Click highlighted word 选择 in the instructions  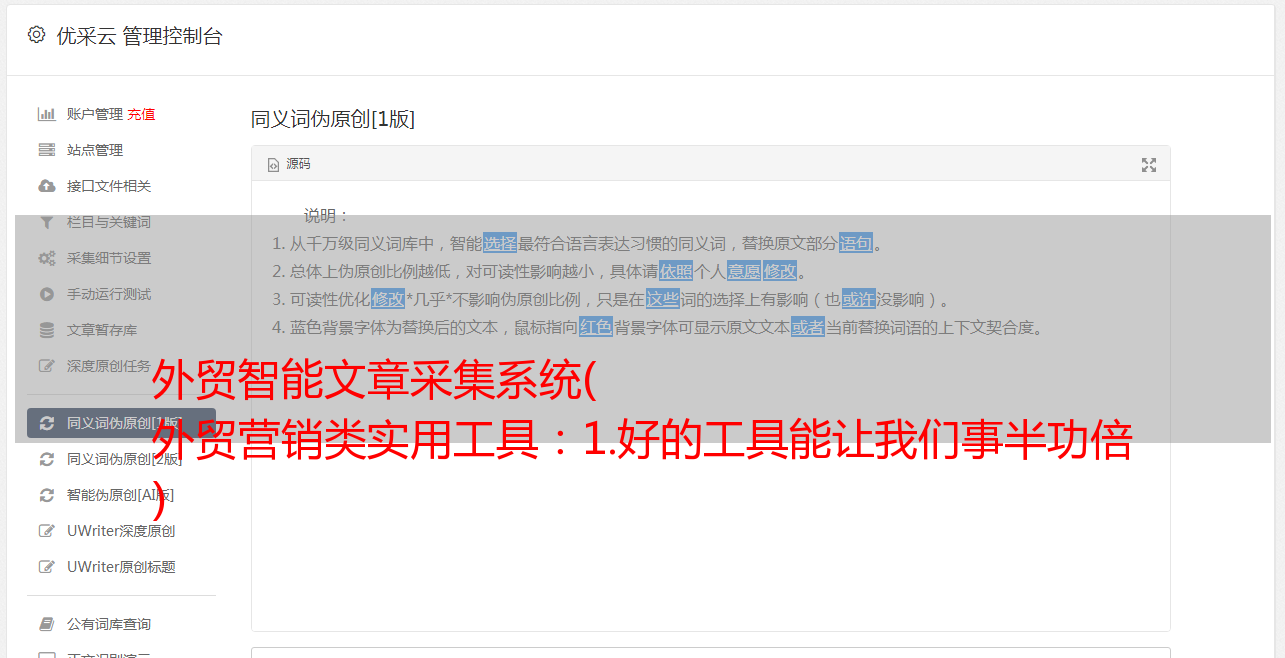click(x=500, y=243)
